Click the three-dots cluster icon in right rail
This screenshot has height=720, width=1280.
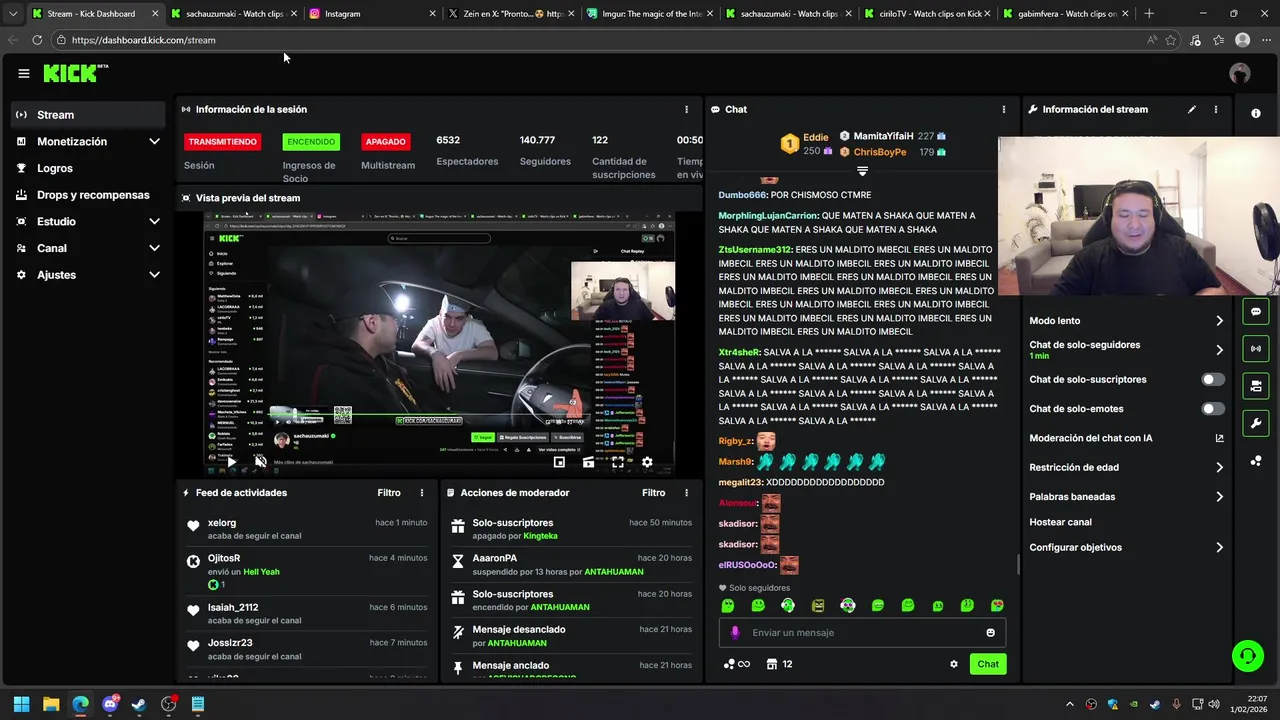pos(1256,461)
